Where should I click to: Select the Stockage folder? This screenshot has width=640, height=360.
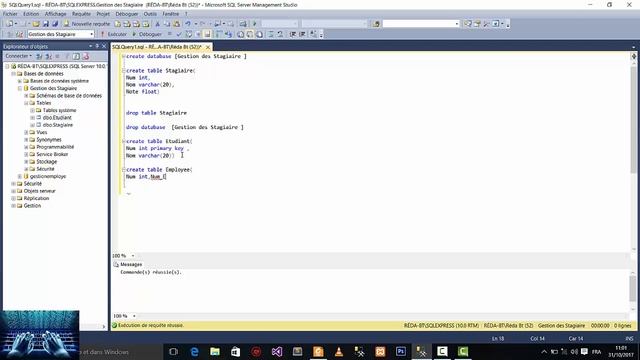(x=47, y=162)
